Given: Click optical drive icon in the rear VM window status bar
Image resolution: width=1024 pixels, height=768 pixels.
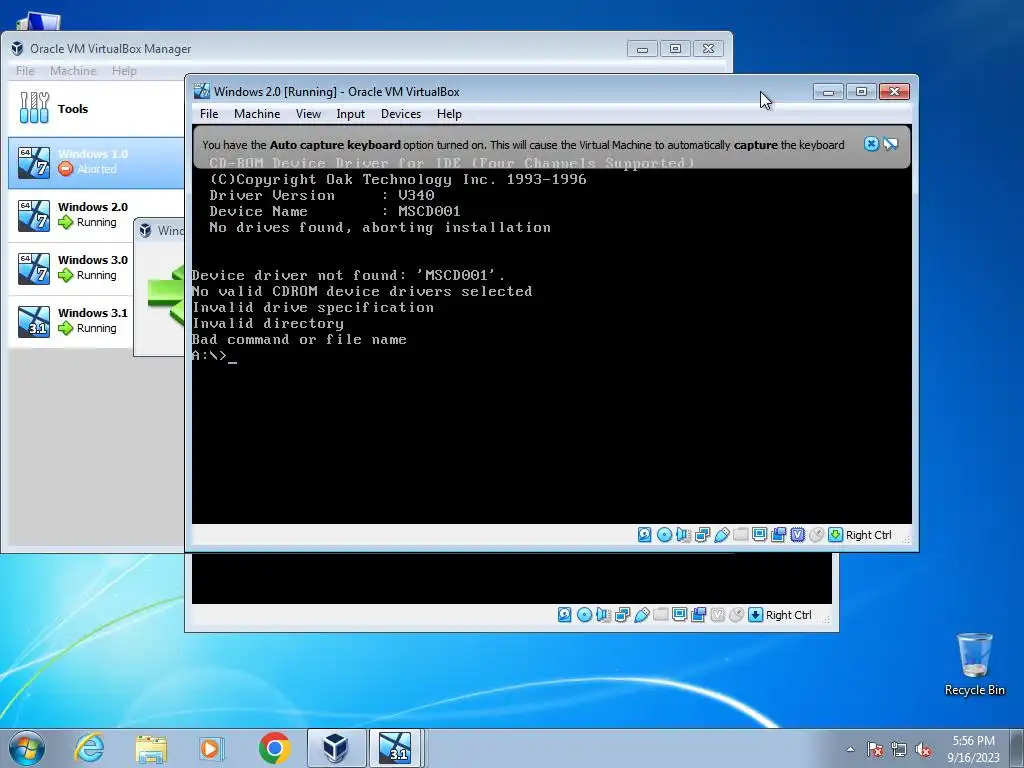Looking at the screenshot, I should pyautogui.click(x=584, y=615).
